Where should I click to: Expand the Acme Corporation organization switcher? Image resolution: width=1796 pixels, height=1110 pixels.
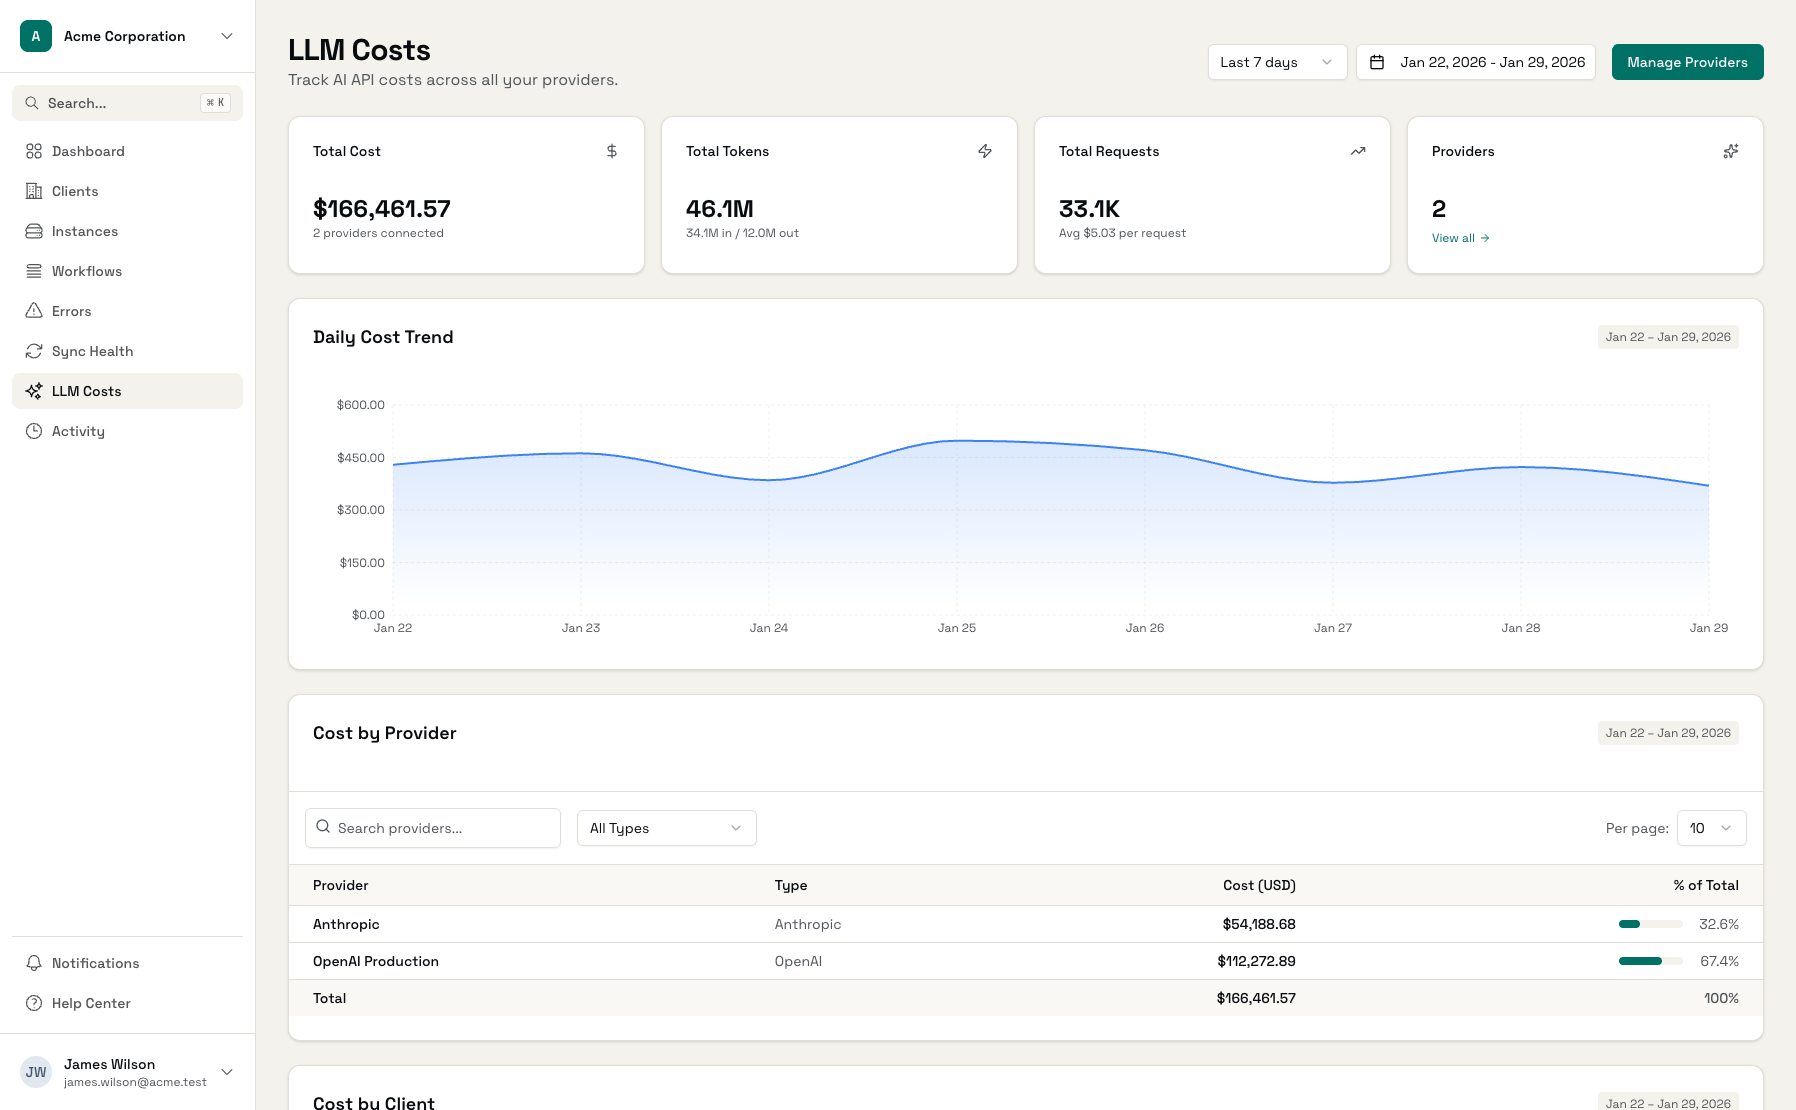coord(127,36)
